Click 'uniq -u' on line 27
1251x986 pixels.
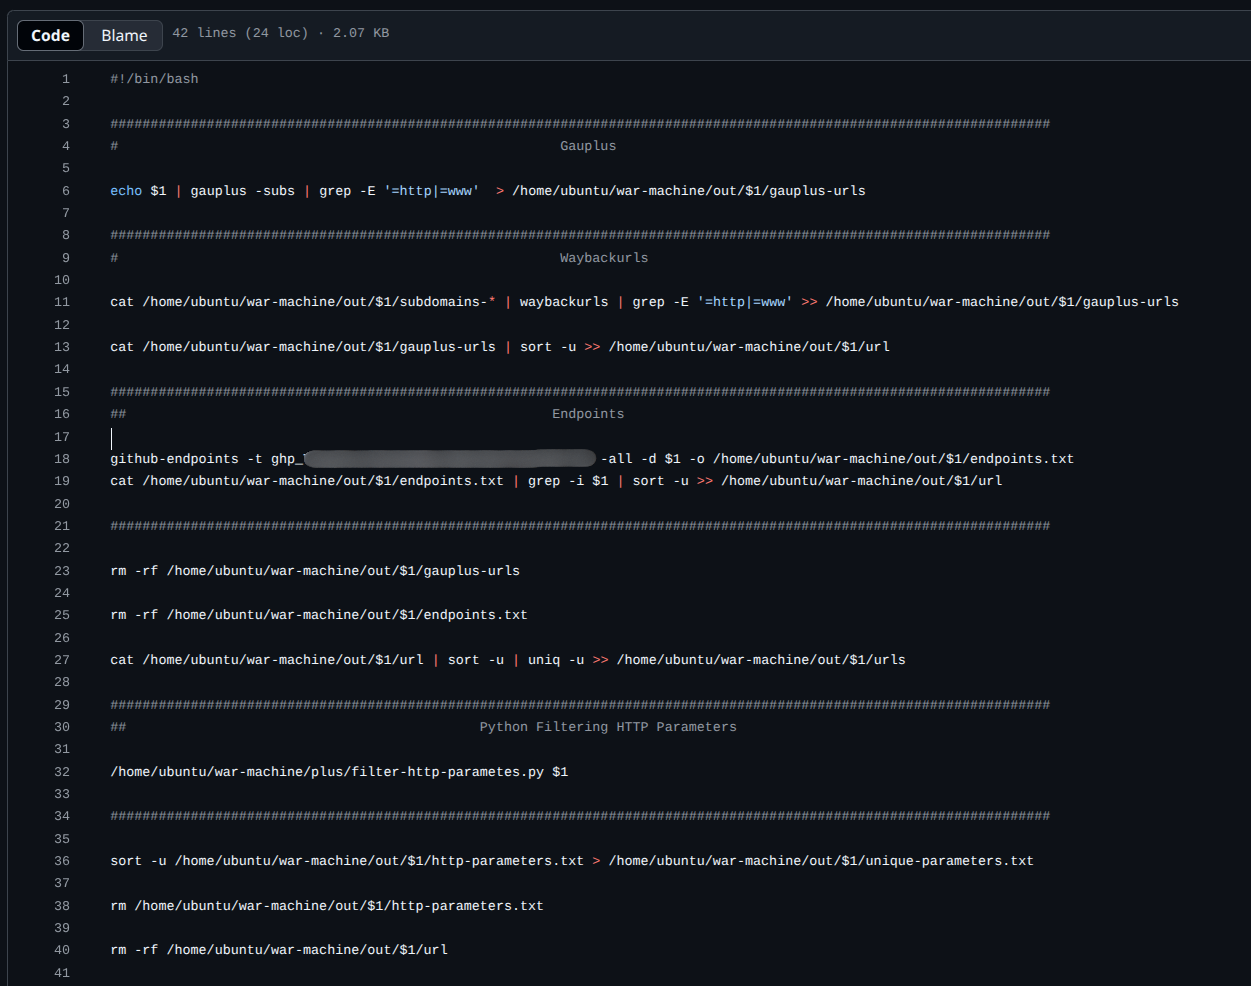(556, 660)
